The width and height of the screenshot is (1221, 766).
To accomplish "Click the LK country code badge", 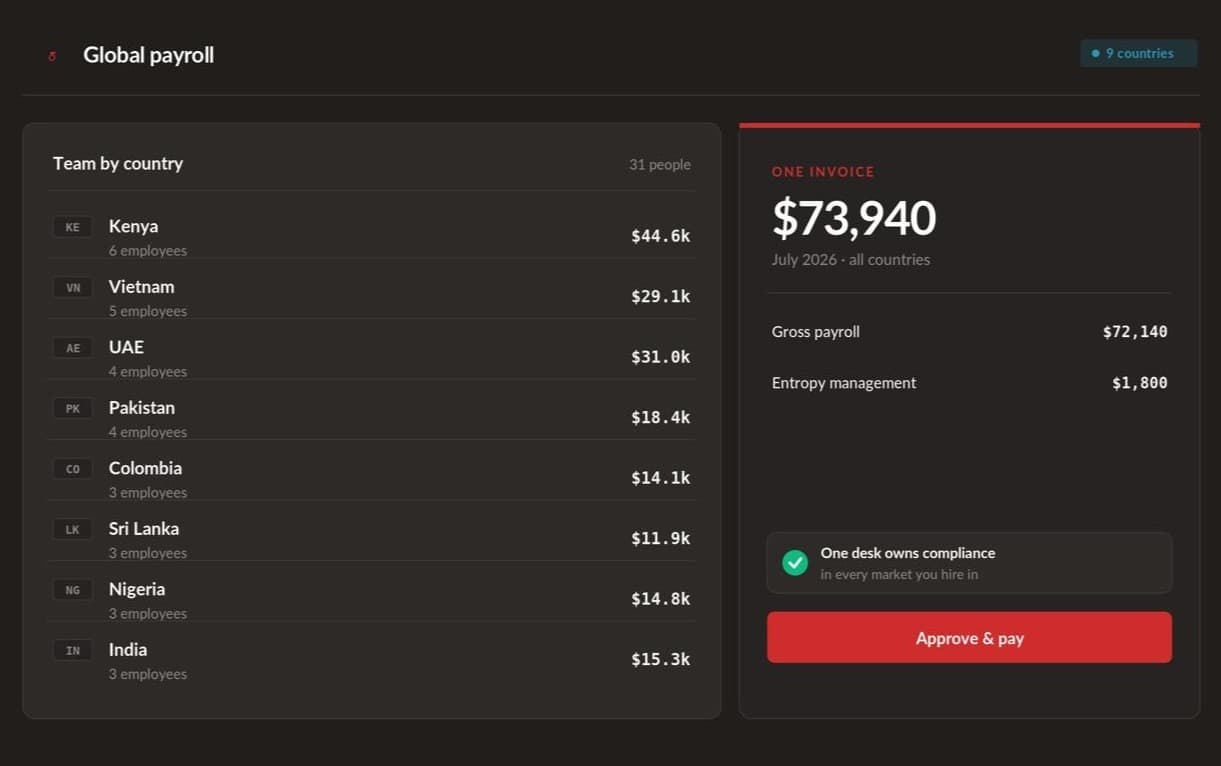I will (x=72, y=529).
